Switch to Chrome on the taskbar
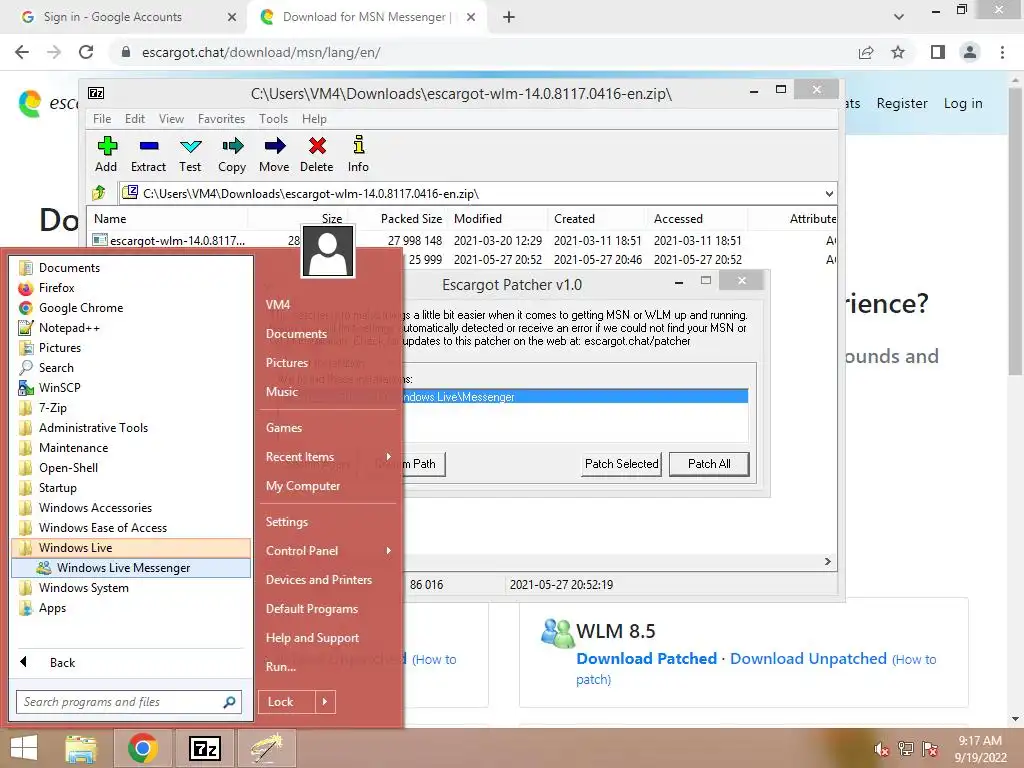 pyautogui.click(x=143, y=748)
